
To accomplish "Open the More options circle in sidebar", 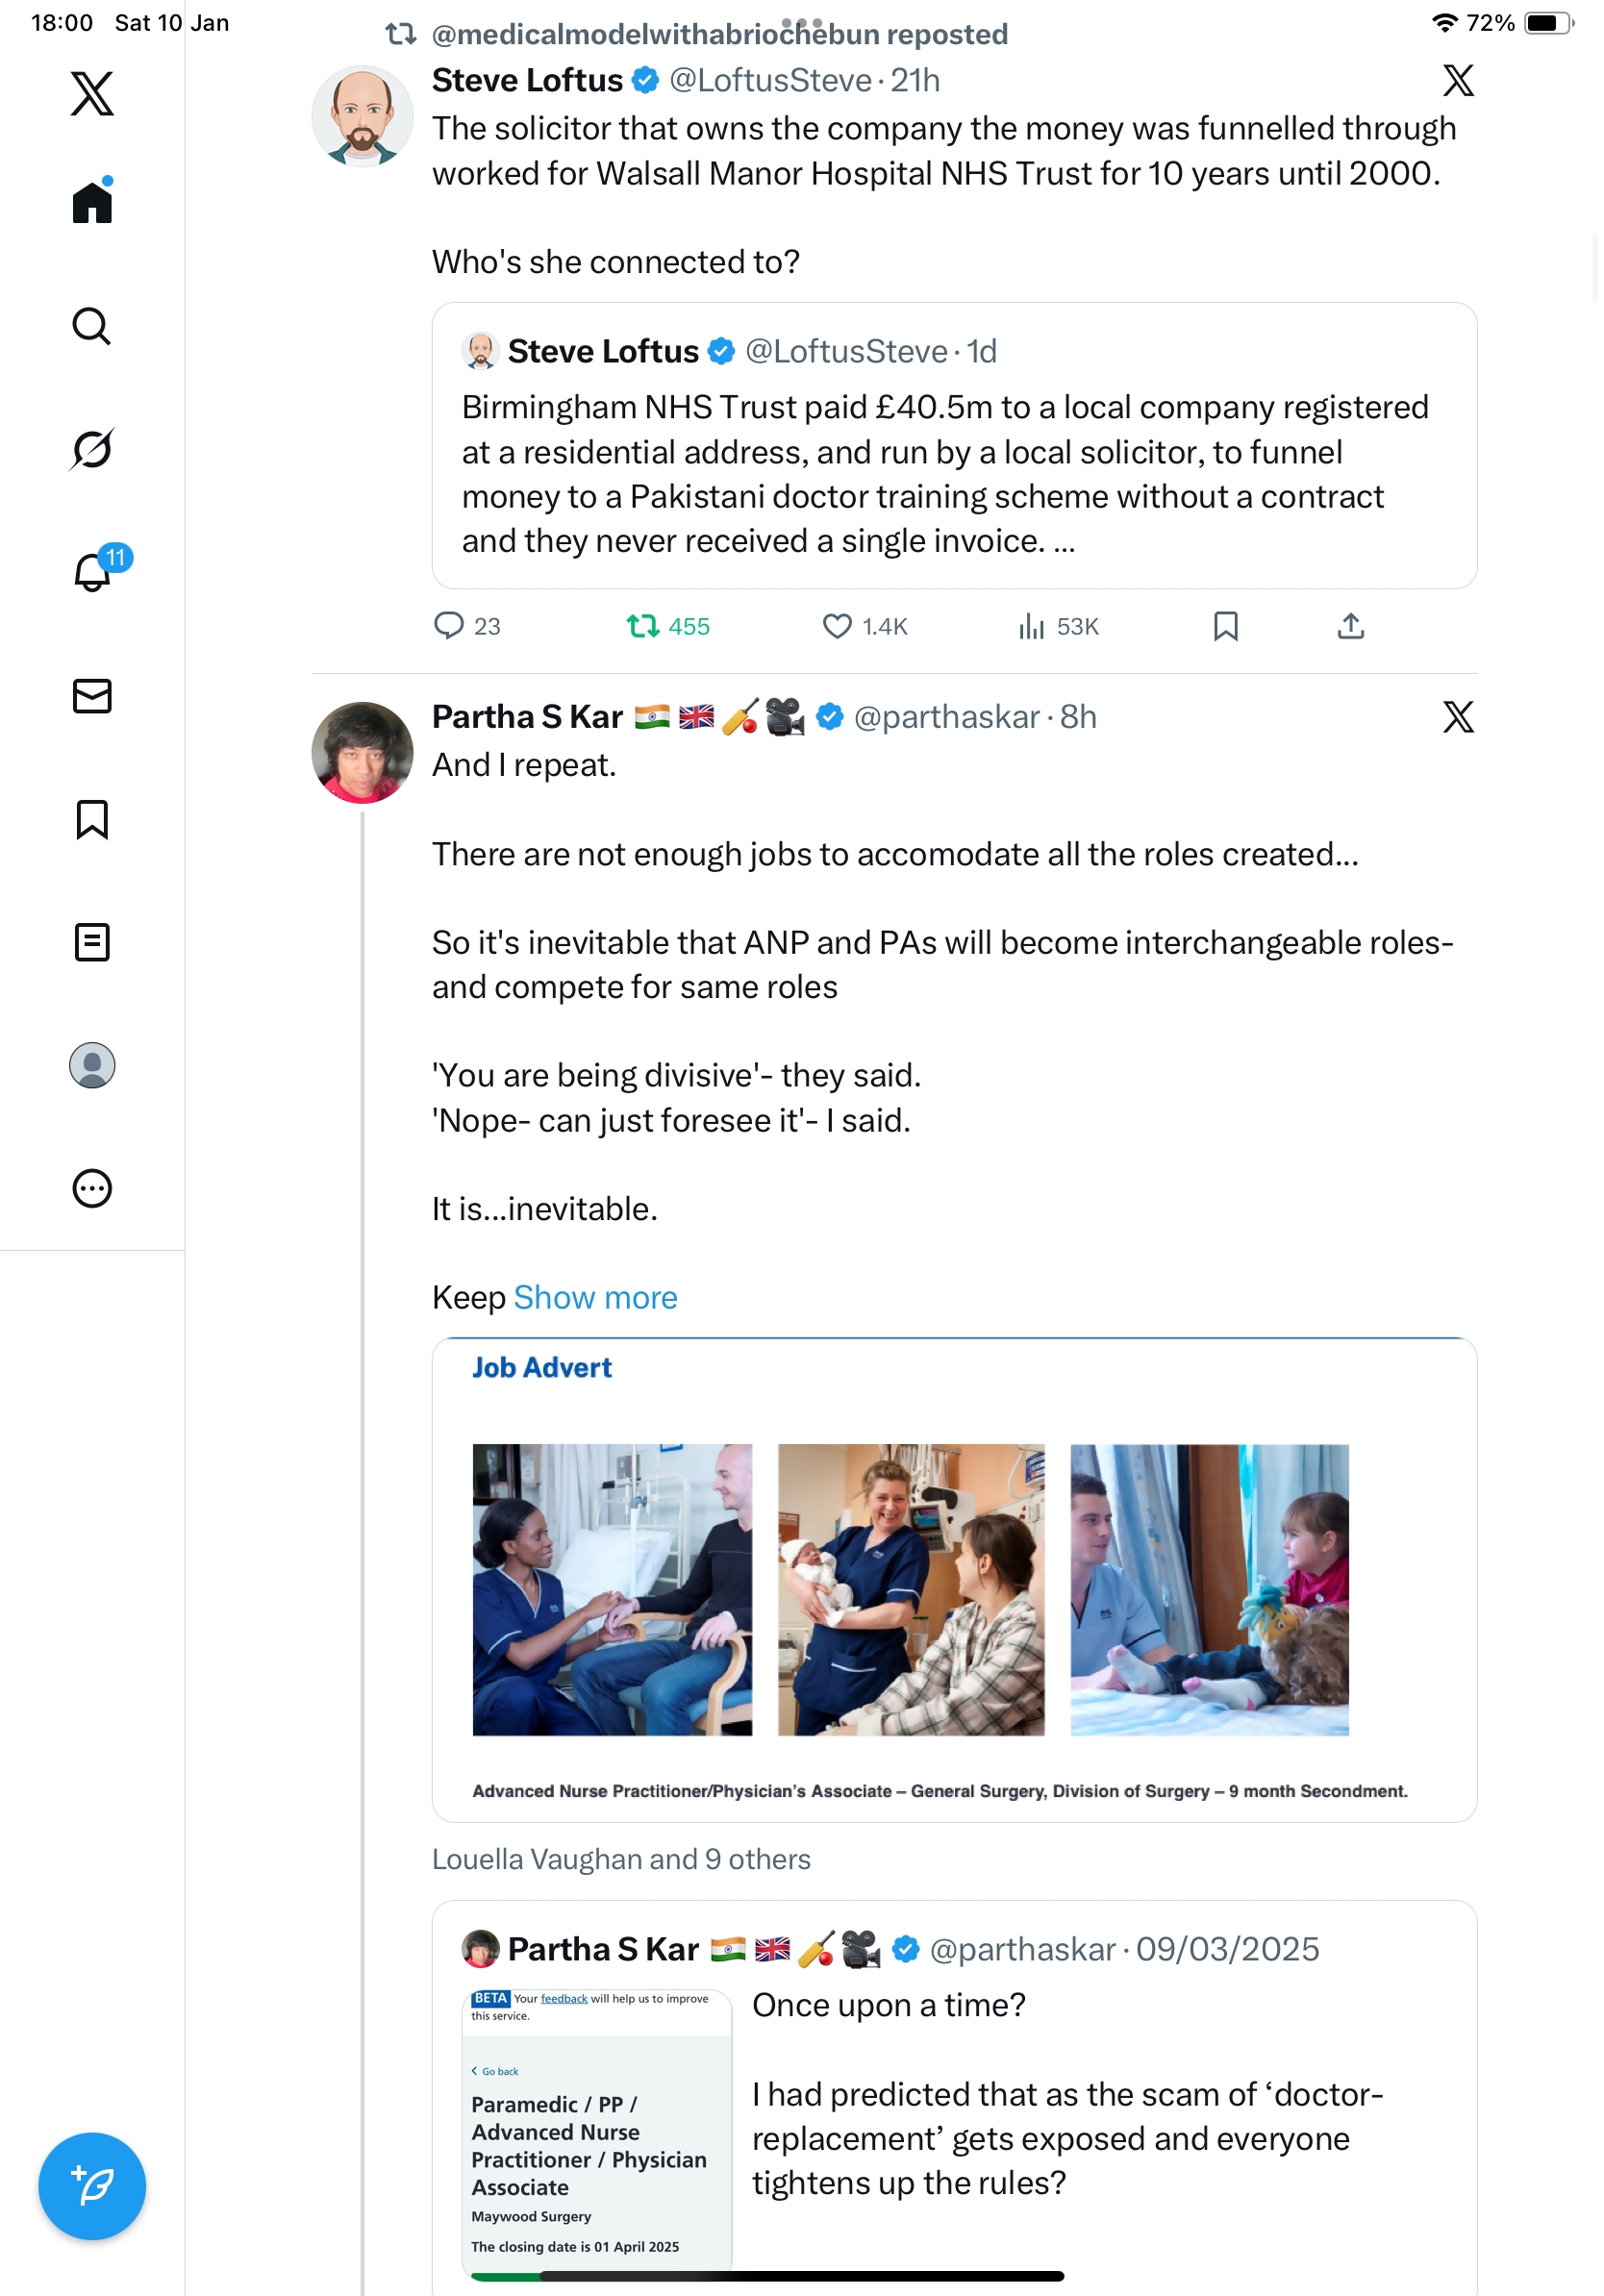I will 92,1188.
